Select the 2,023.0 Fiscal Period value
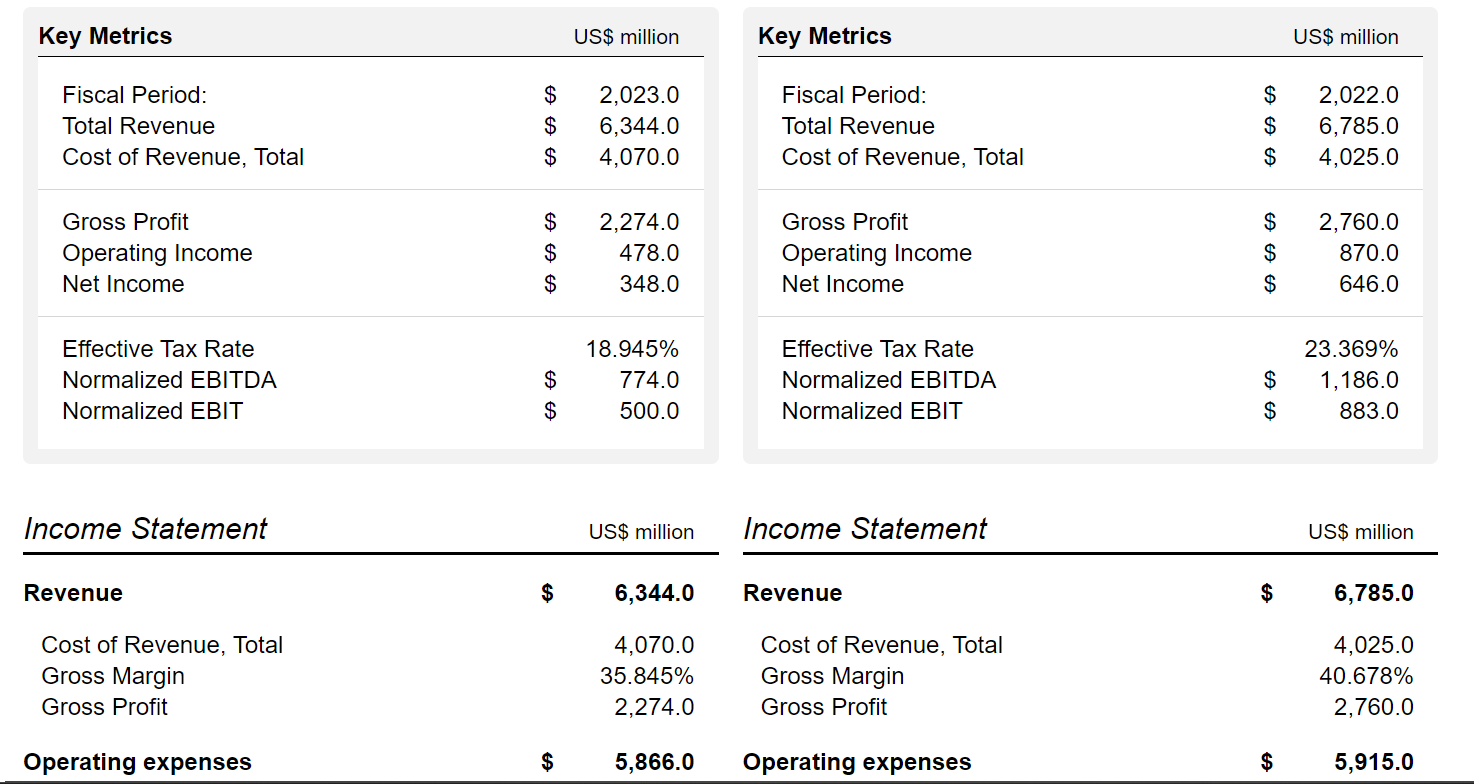The width and height of the screenshot is (1474, 784). pyautogui.click(x=639, y=95)
